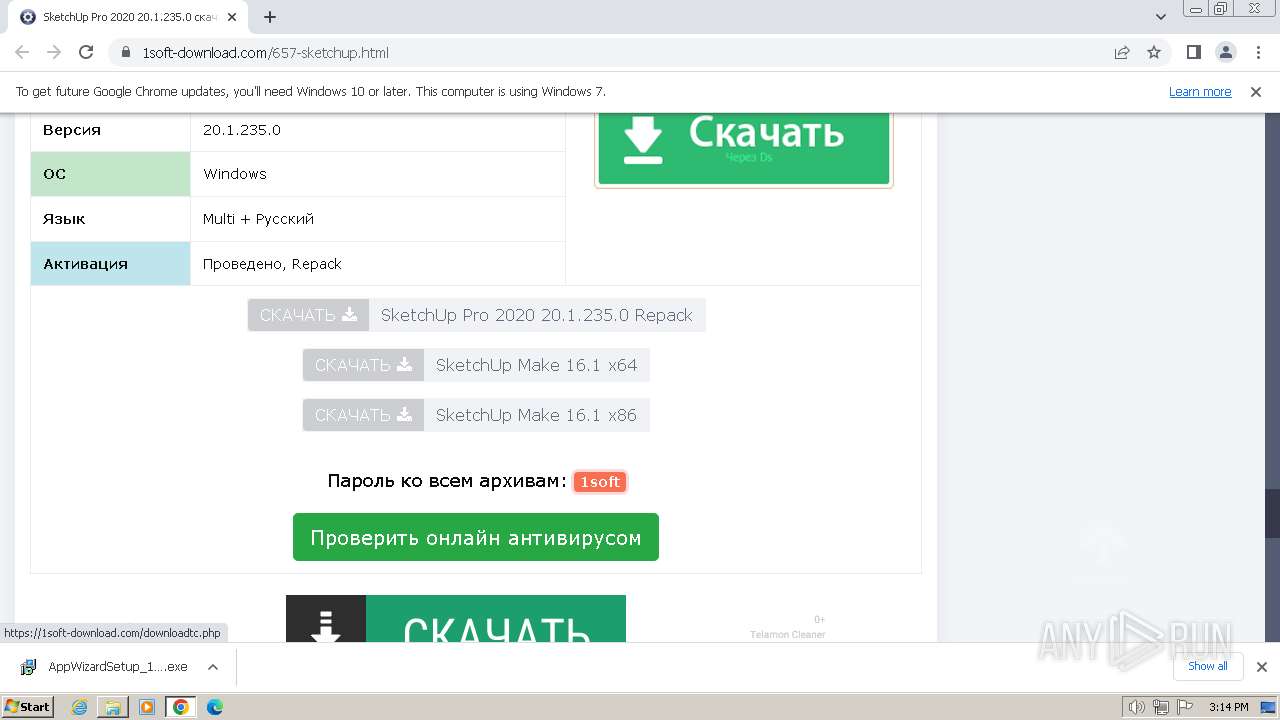Image resolution: width=1280 pixels, height=720 pixels.
Task: Bookmark this page with the star
Action: pos(1154,53)
